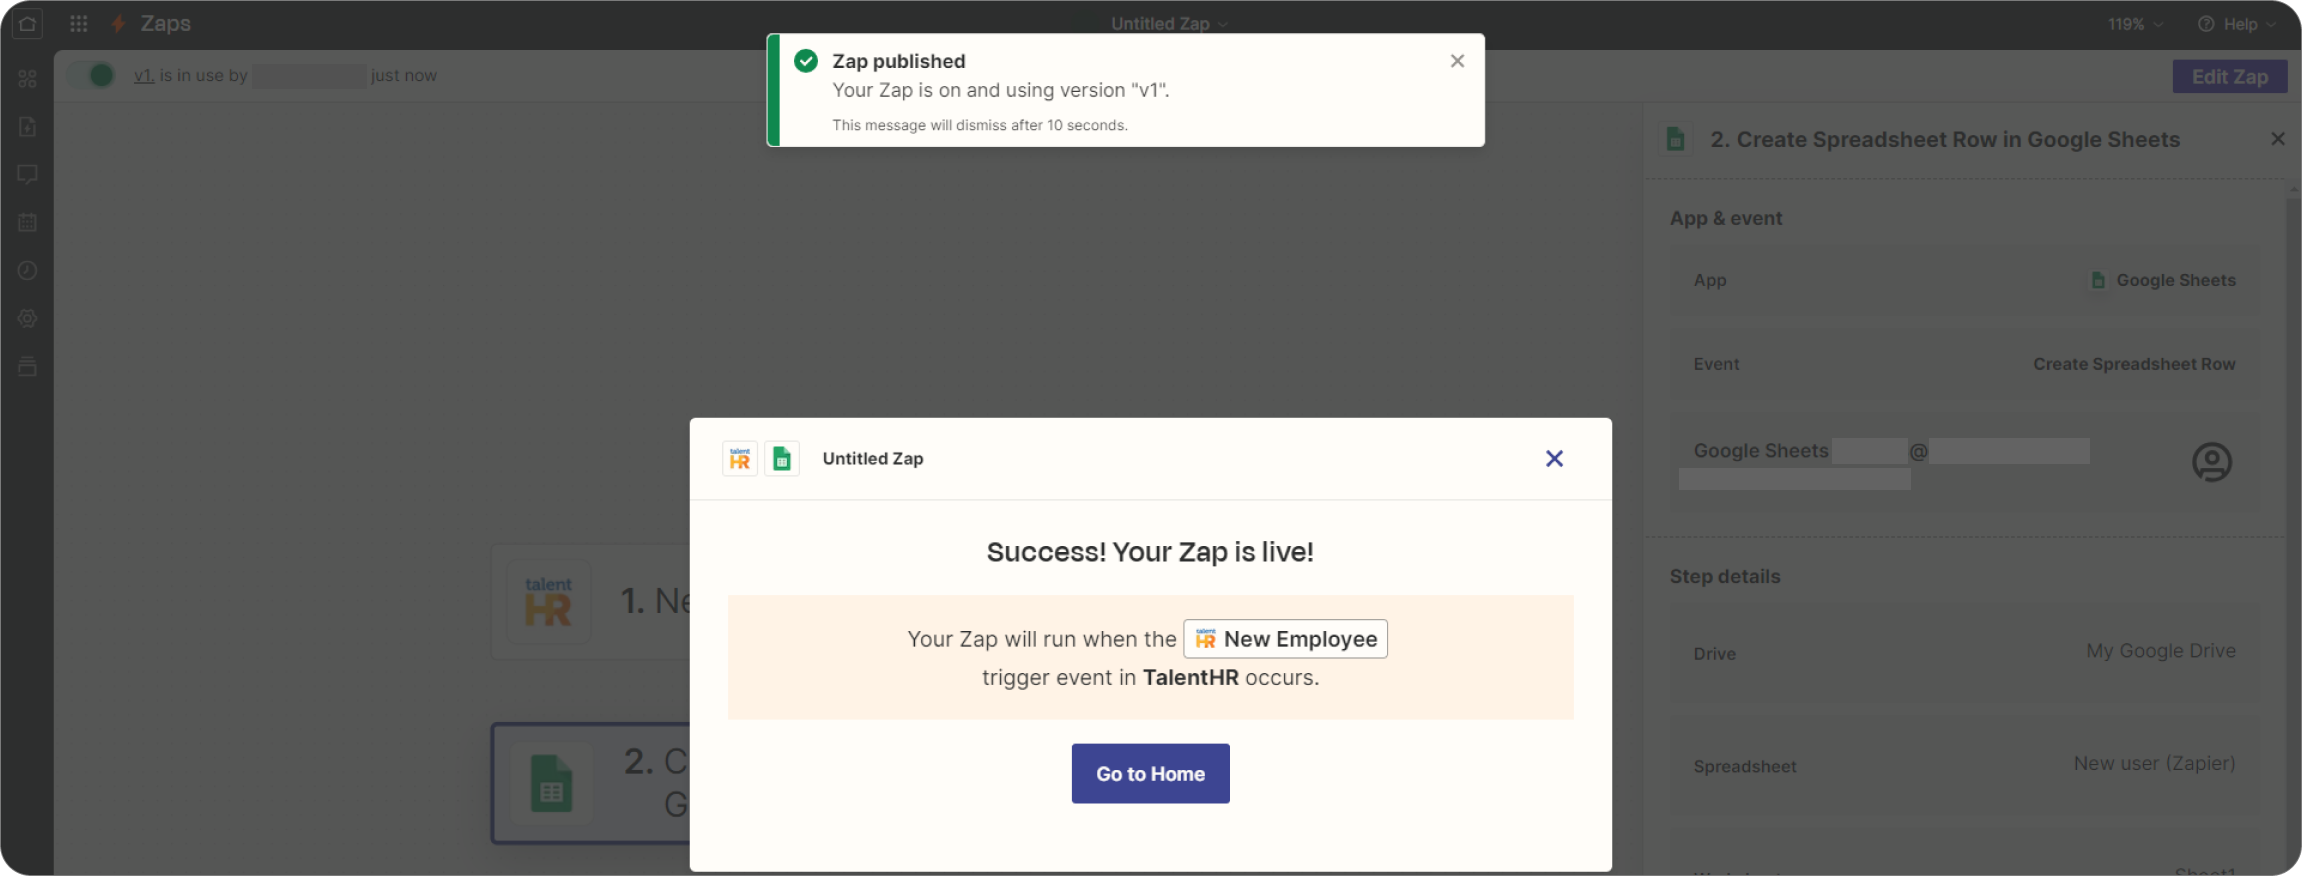Click the TalentHR step icon on canvas

pos(548,601)
